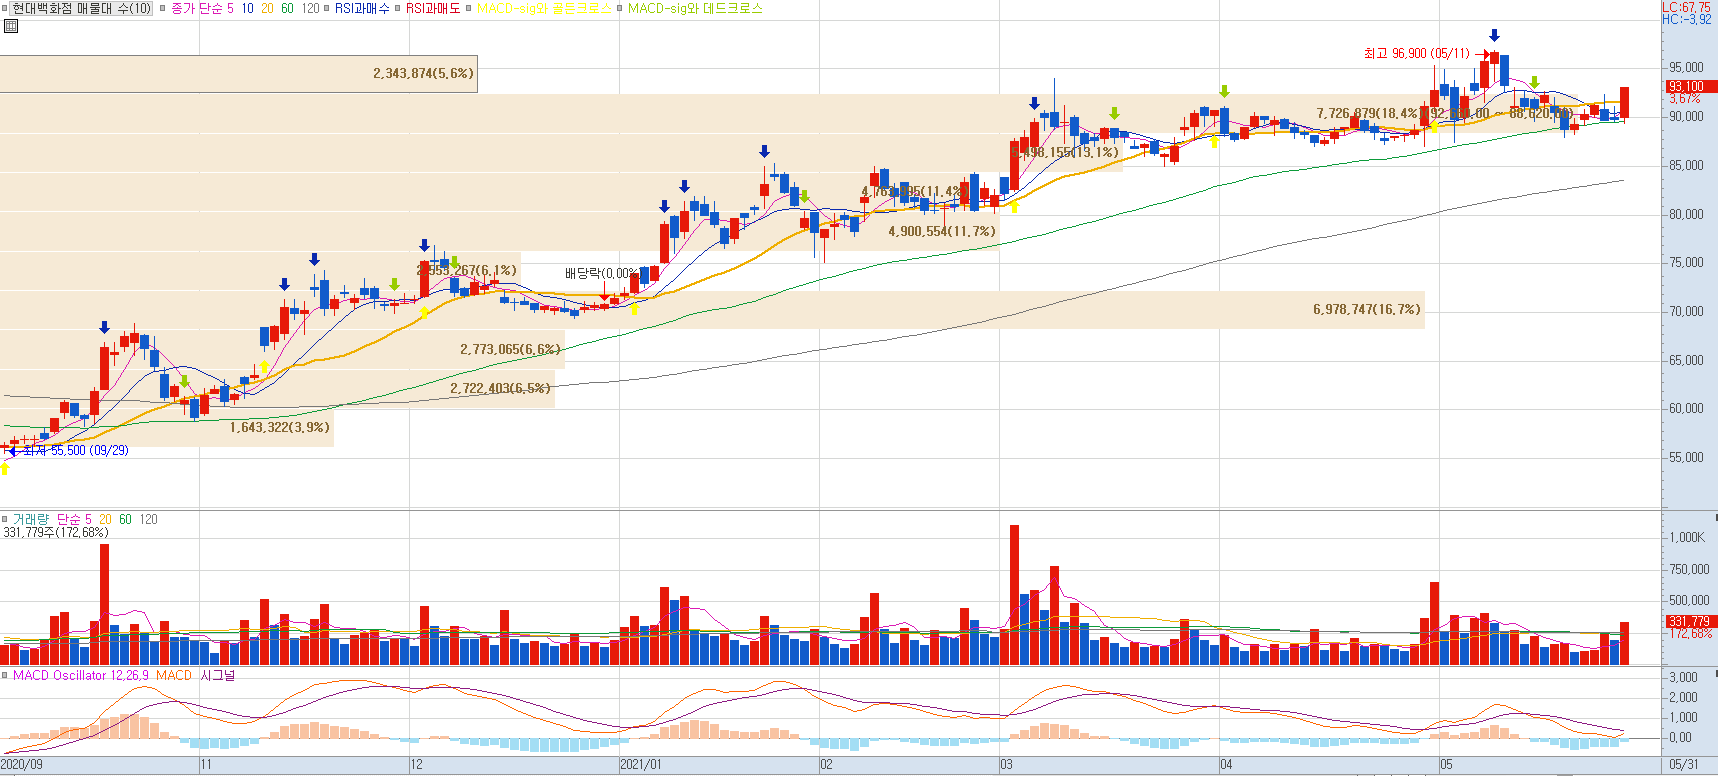Click the LC:67.75 readout
Image resolution: width=1718 pixels, height=776 pixels.
(x=1687, y=7)
